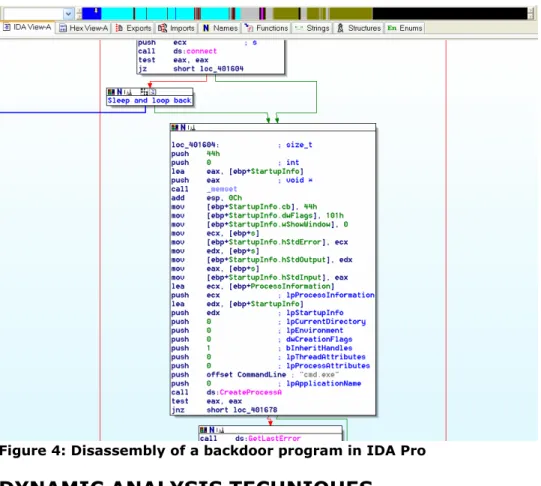Click the color icon on the Sleep and loop back node

coord(111,92)
